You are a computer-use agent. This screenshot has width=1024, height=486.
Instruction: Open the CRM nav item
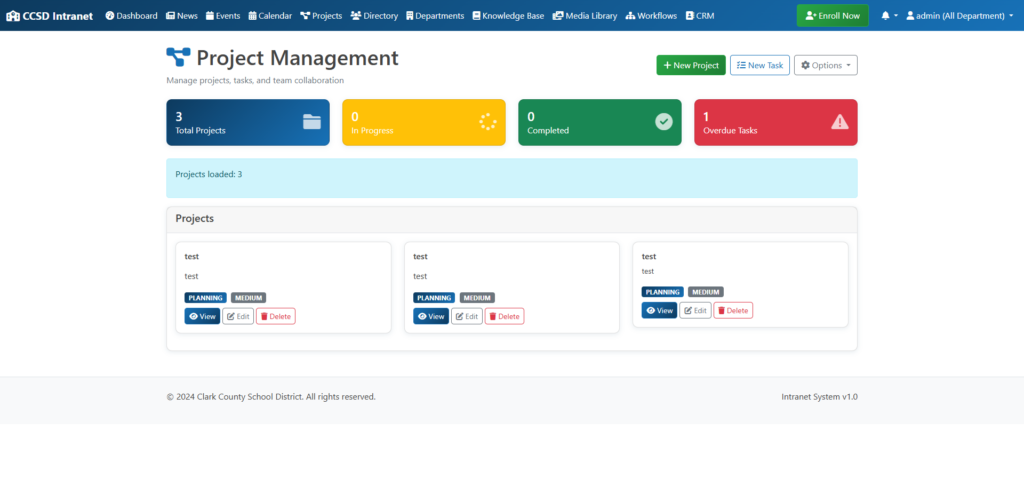pos(700,16)
